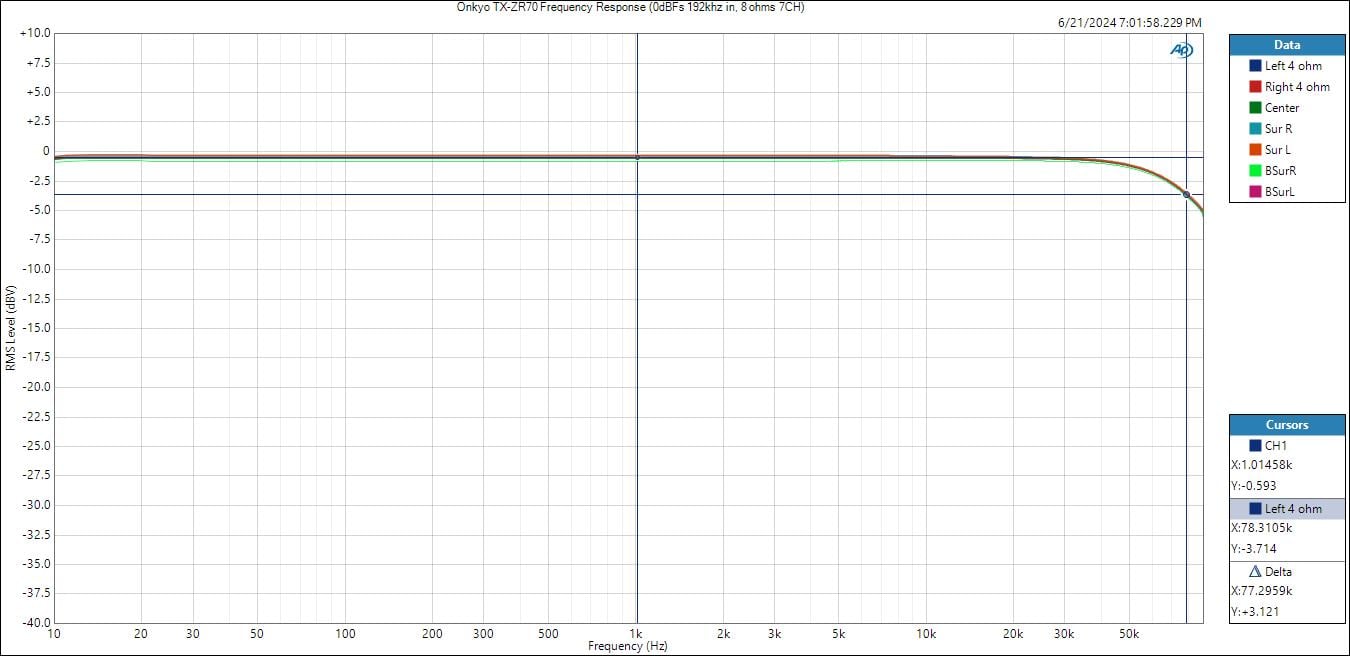Click the magenta BSurL color swatch
This screenshot has height=656, width=1350.
pos(1254,192)
